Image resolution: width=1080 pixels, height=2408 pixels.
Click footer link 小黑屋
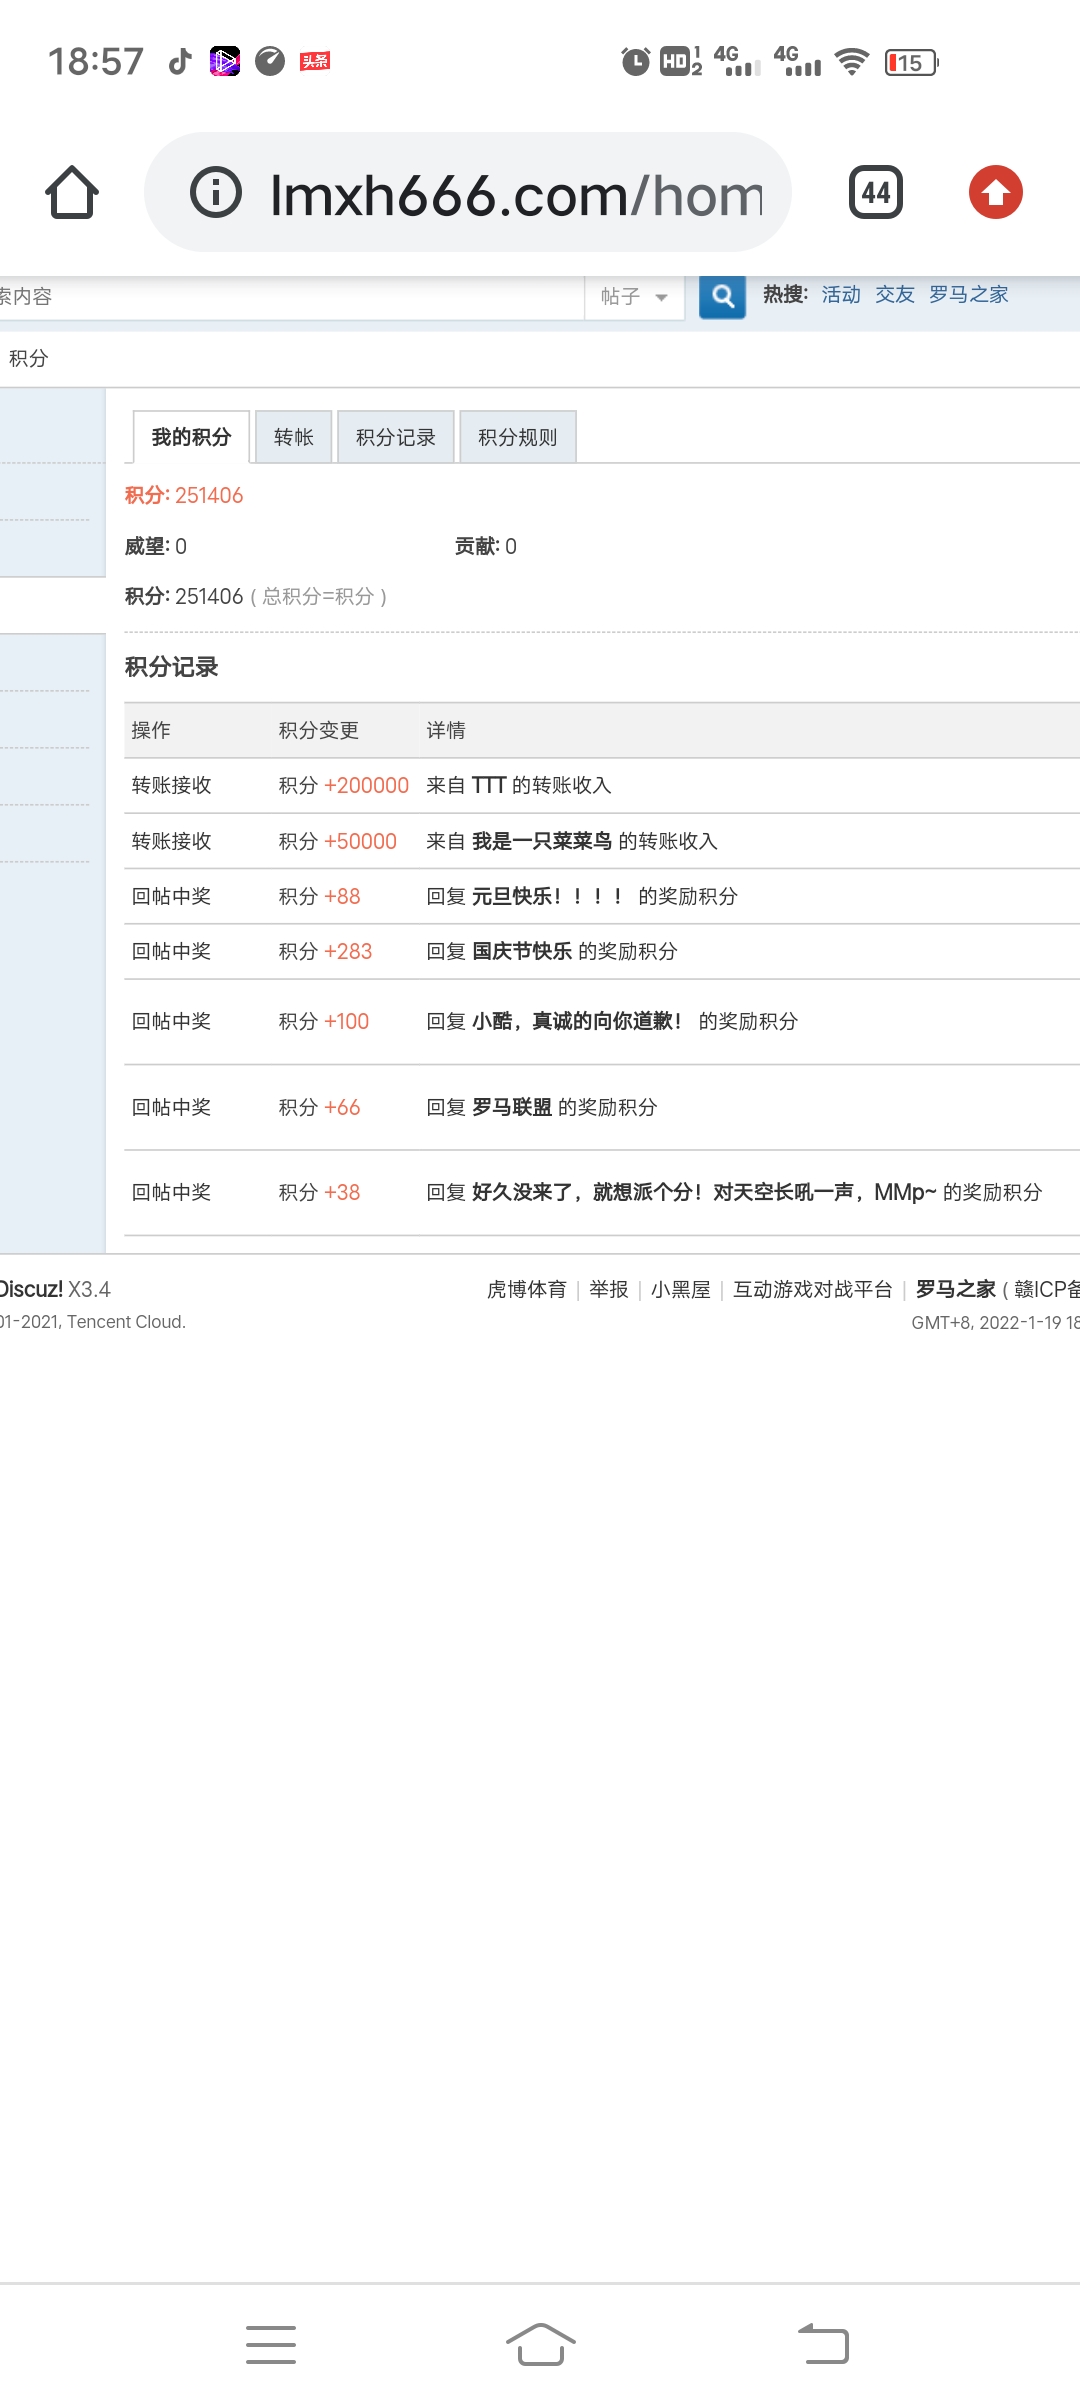tap(681, 1290)
